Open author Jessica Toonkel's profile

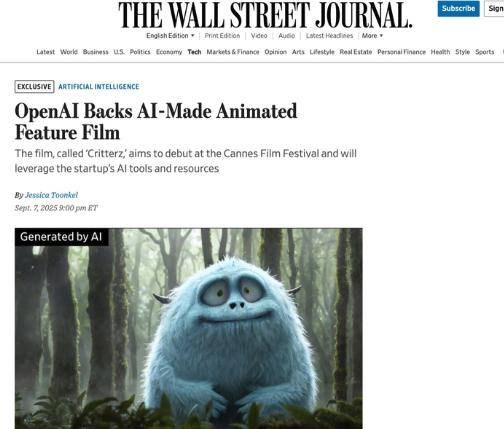(51, 195)
